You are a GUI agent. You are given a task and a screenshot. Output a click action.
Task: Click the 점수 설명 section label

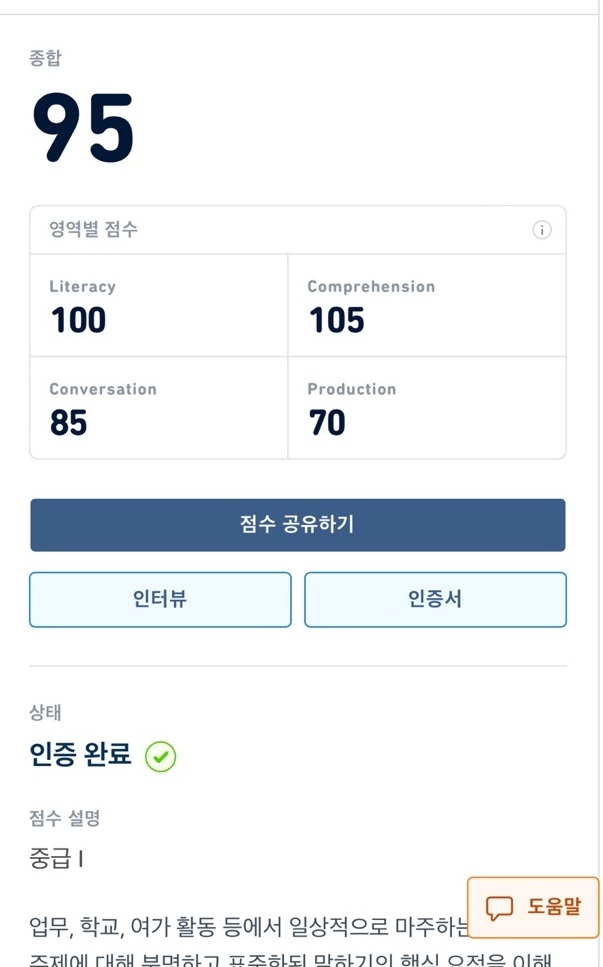[64, 818]
